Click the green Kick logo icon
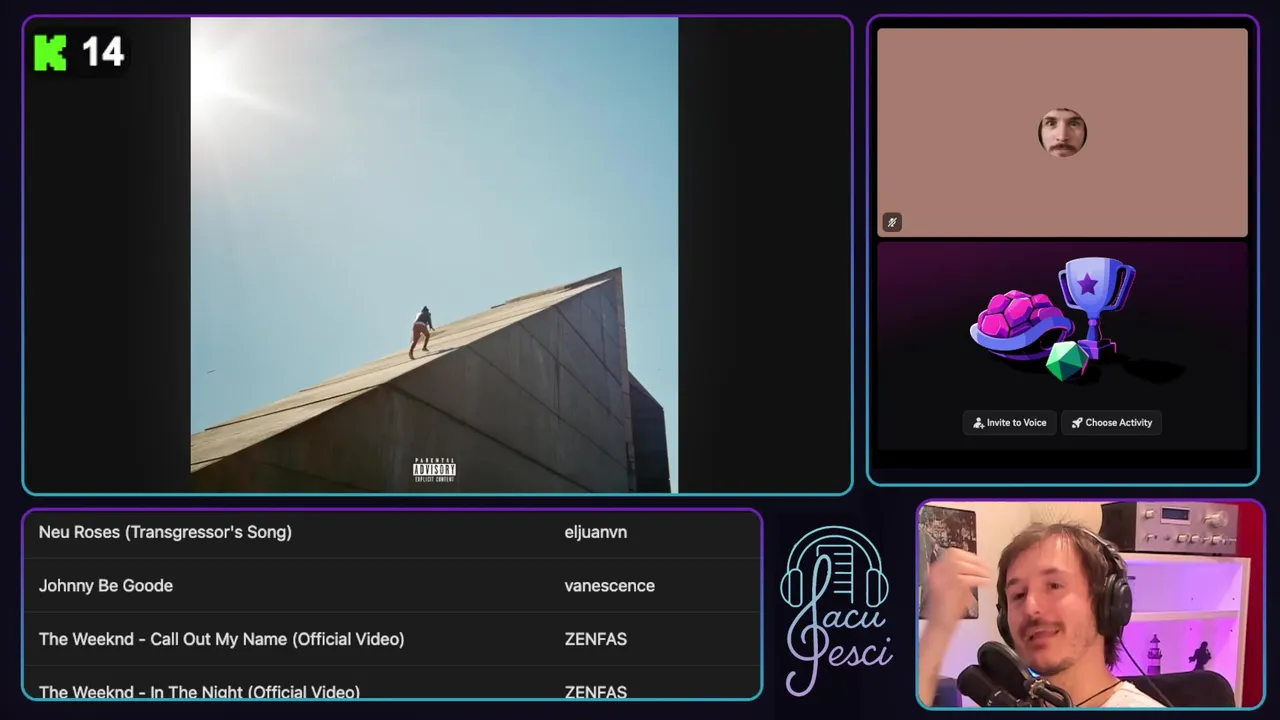Screen dimensions: 1280x720 [50, 52]
